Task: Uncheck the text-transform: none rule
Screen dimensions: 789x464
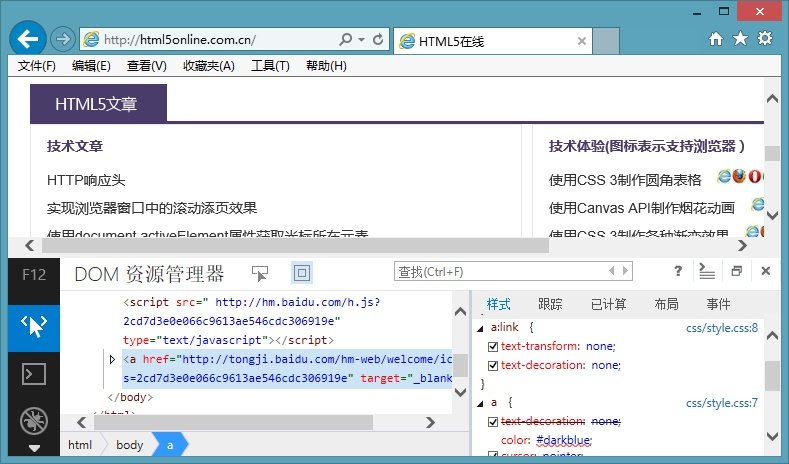Action: (x=493, y=347)
